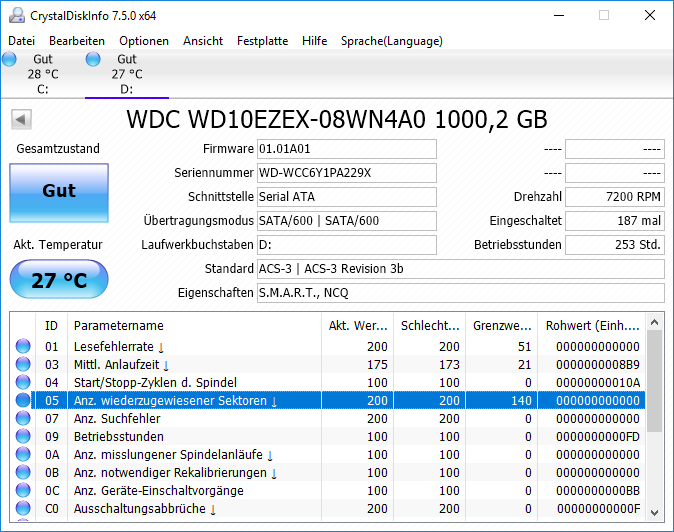
Task: Click status orb of row 09 Betriebsstunden
Action: click(x=23, y=436)
